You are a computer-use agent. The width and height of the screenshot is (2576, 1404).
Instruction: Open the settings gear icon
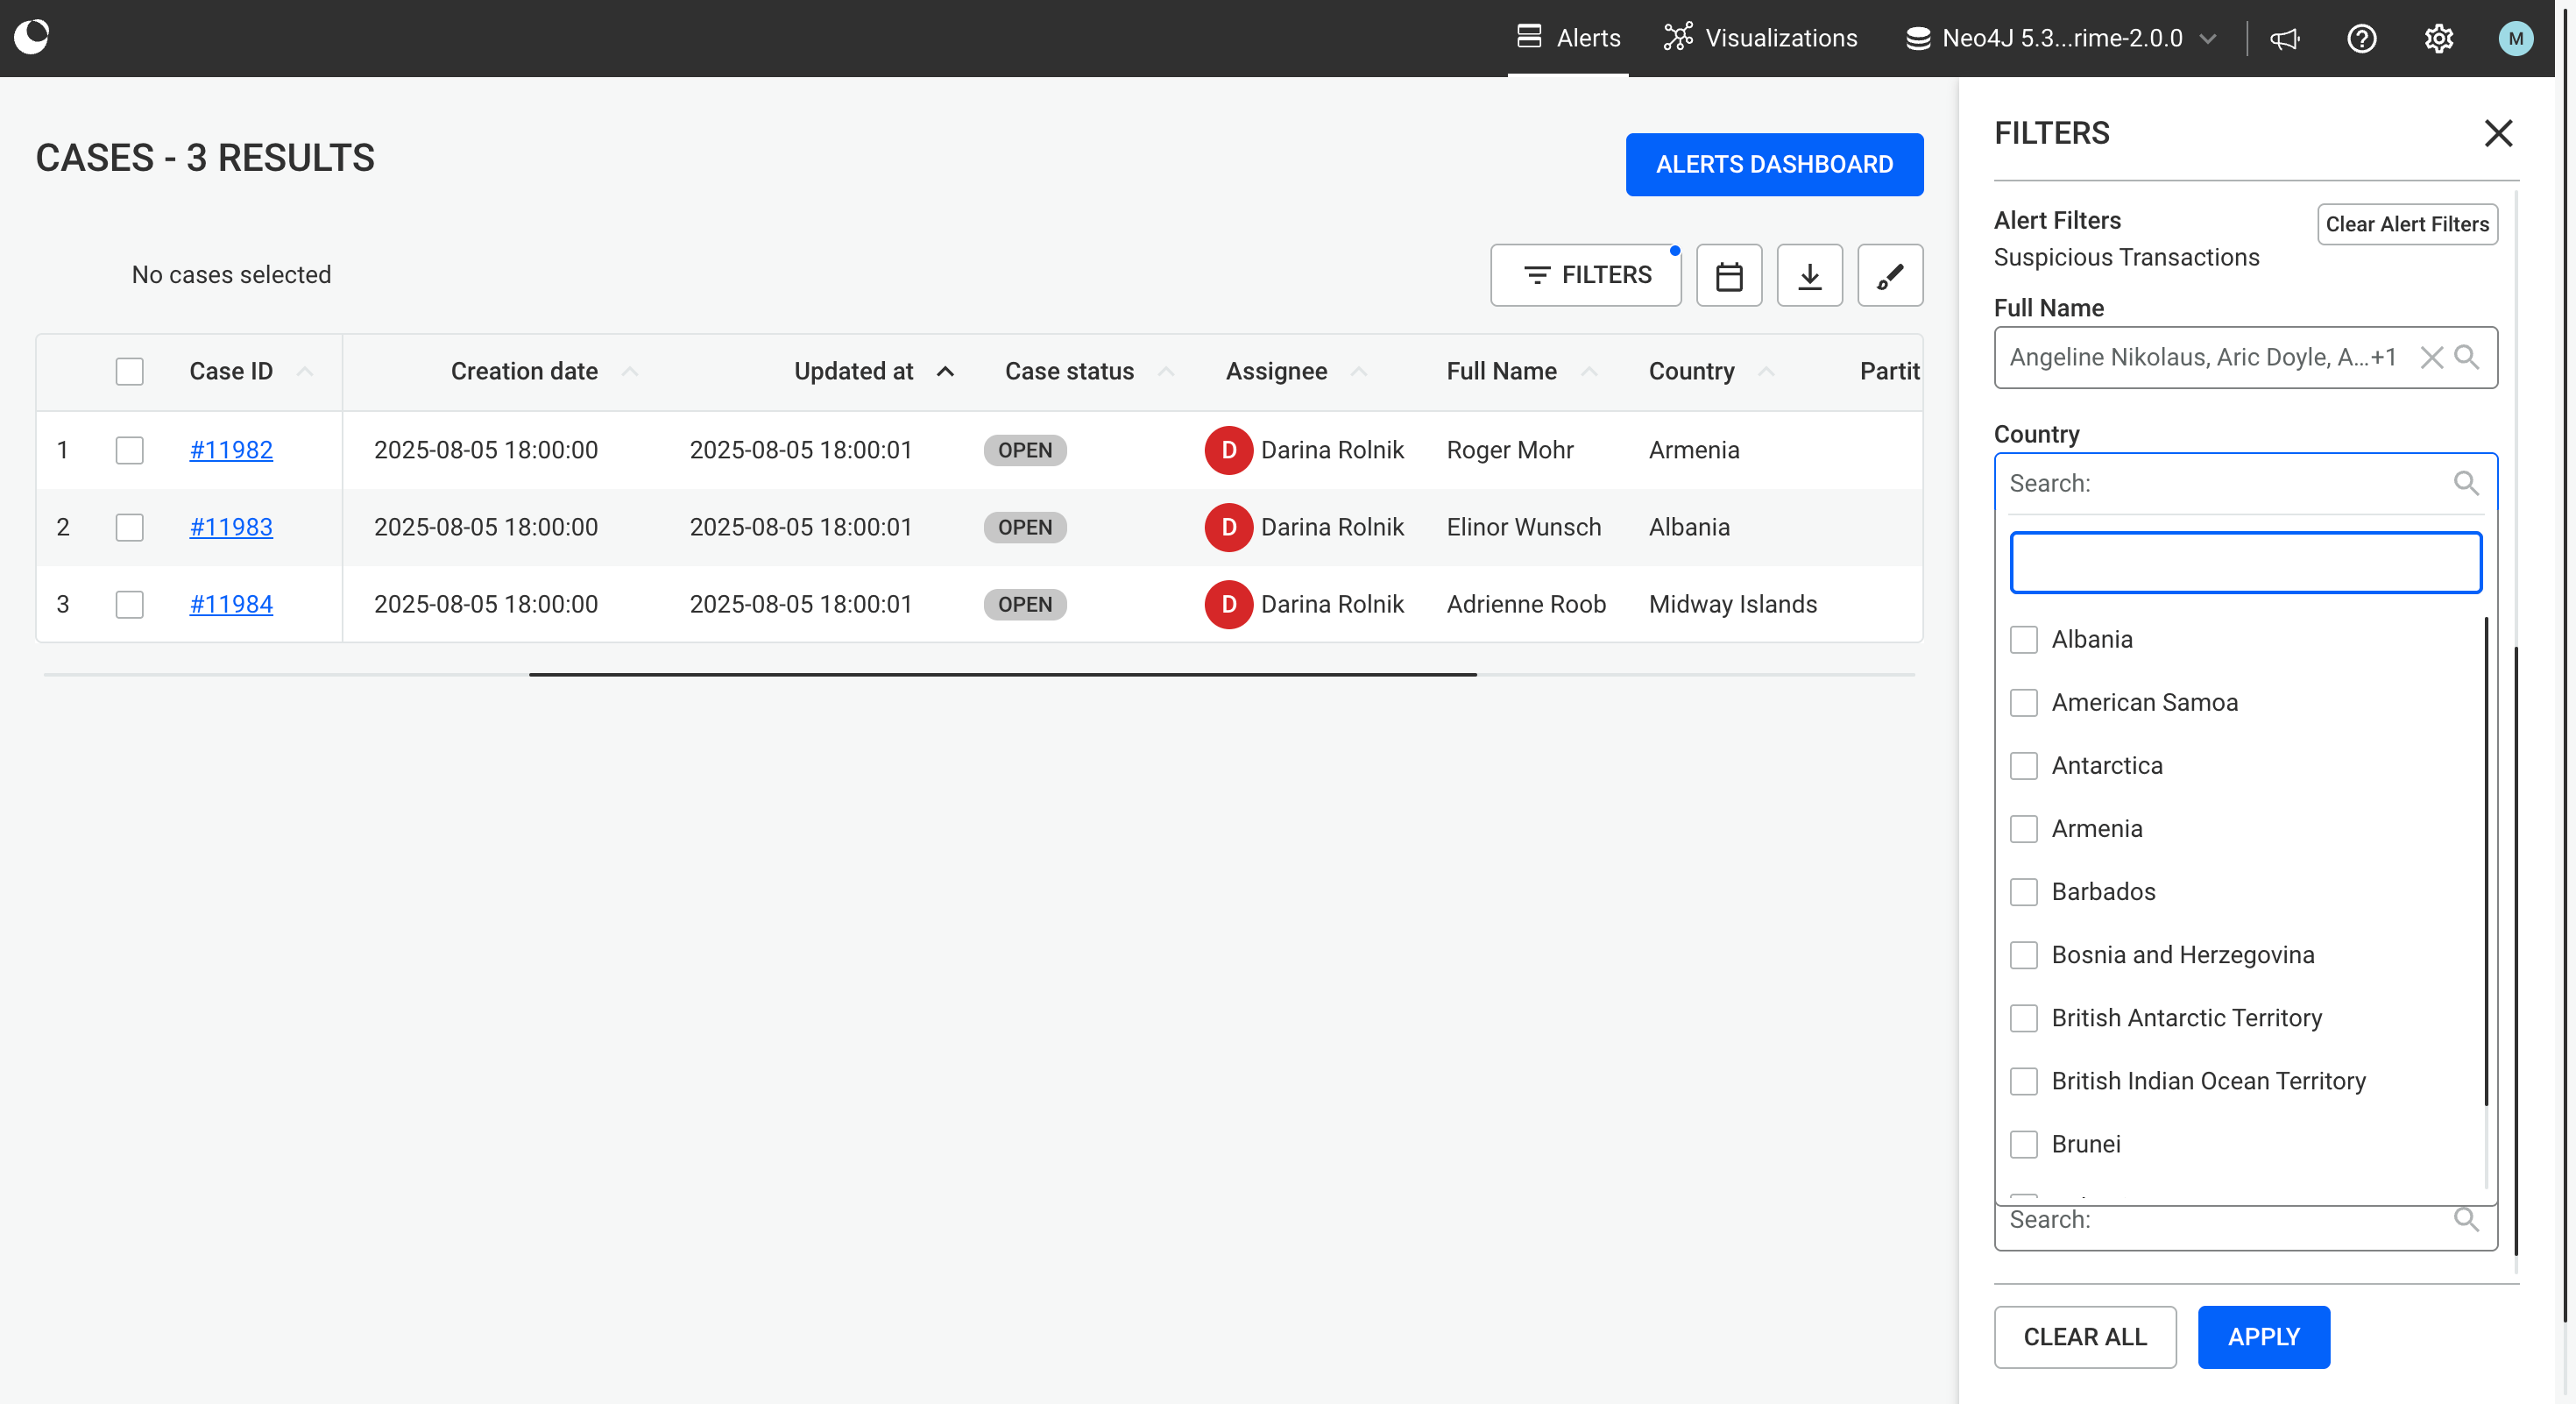pos(2438,38)
